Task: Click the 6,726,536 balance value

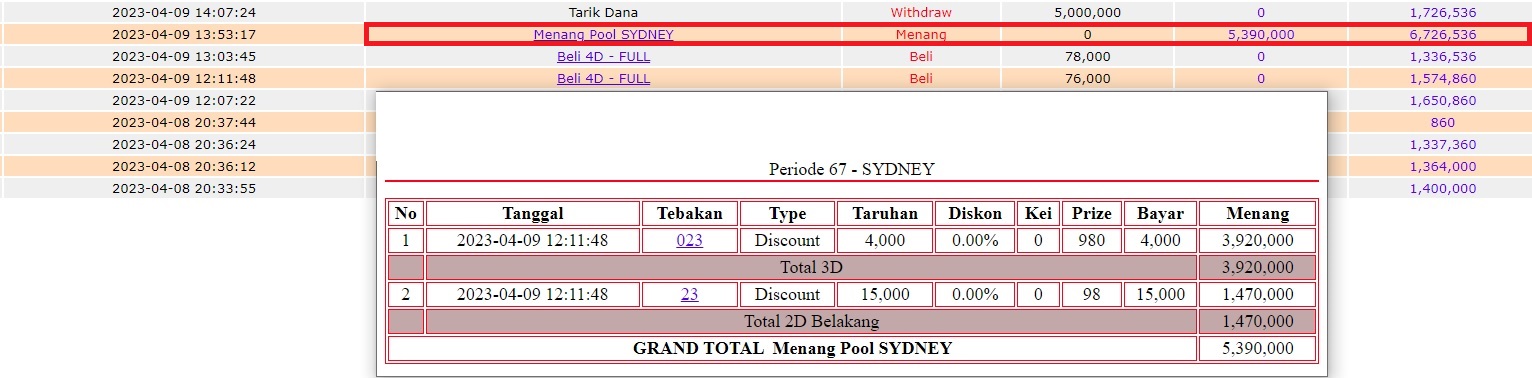Action: (x=1442, y=34)
